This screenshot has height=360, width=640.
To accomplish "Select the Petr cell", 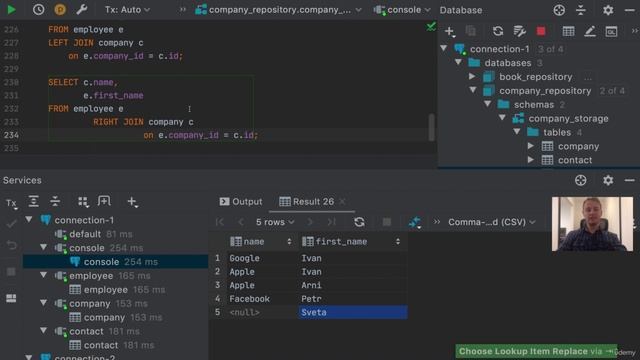I will coord(353,299).
